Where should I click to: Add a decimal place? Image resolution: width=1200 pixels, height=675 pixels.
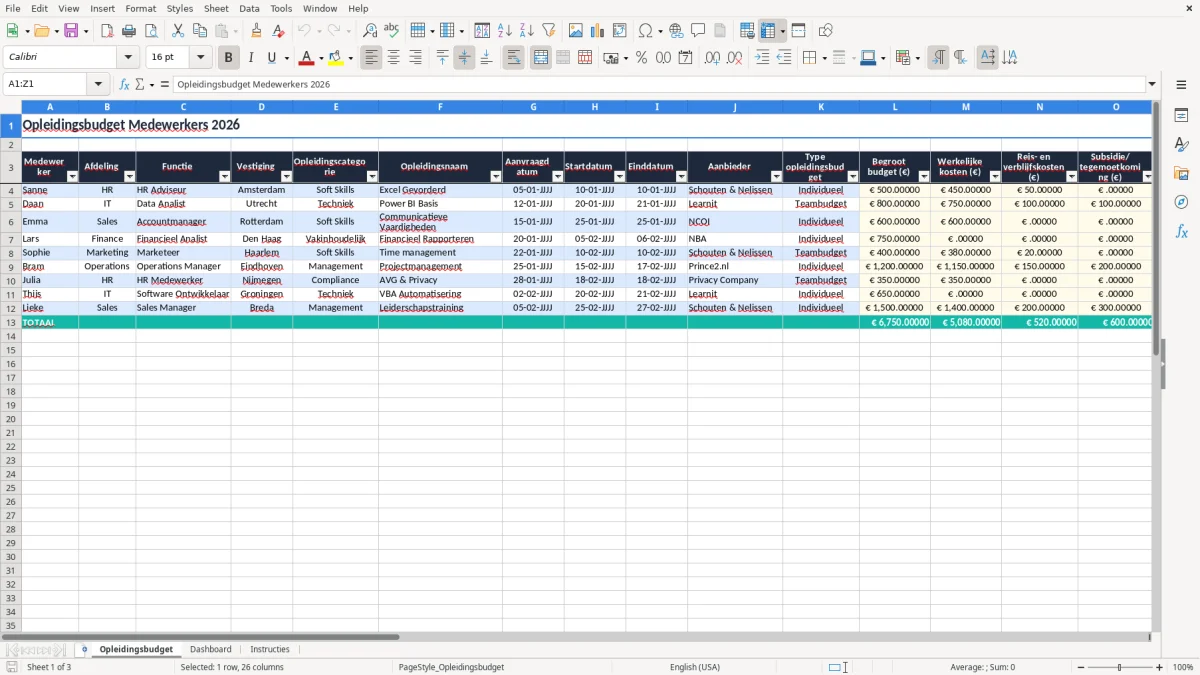pyautogui.click(x=712, y=58)
